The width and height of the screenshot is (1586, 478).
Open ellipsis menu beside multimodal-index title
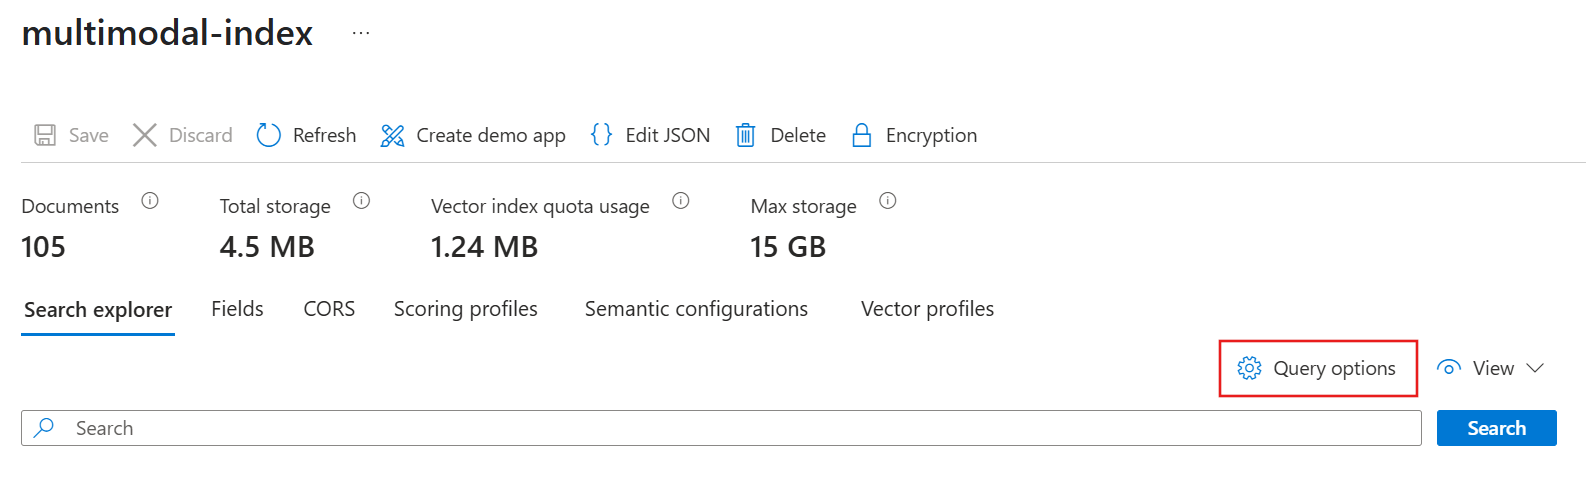click(x=361, y=33)
